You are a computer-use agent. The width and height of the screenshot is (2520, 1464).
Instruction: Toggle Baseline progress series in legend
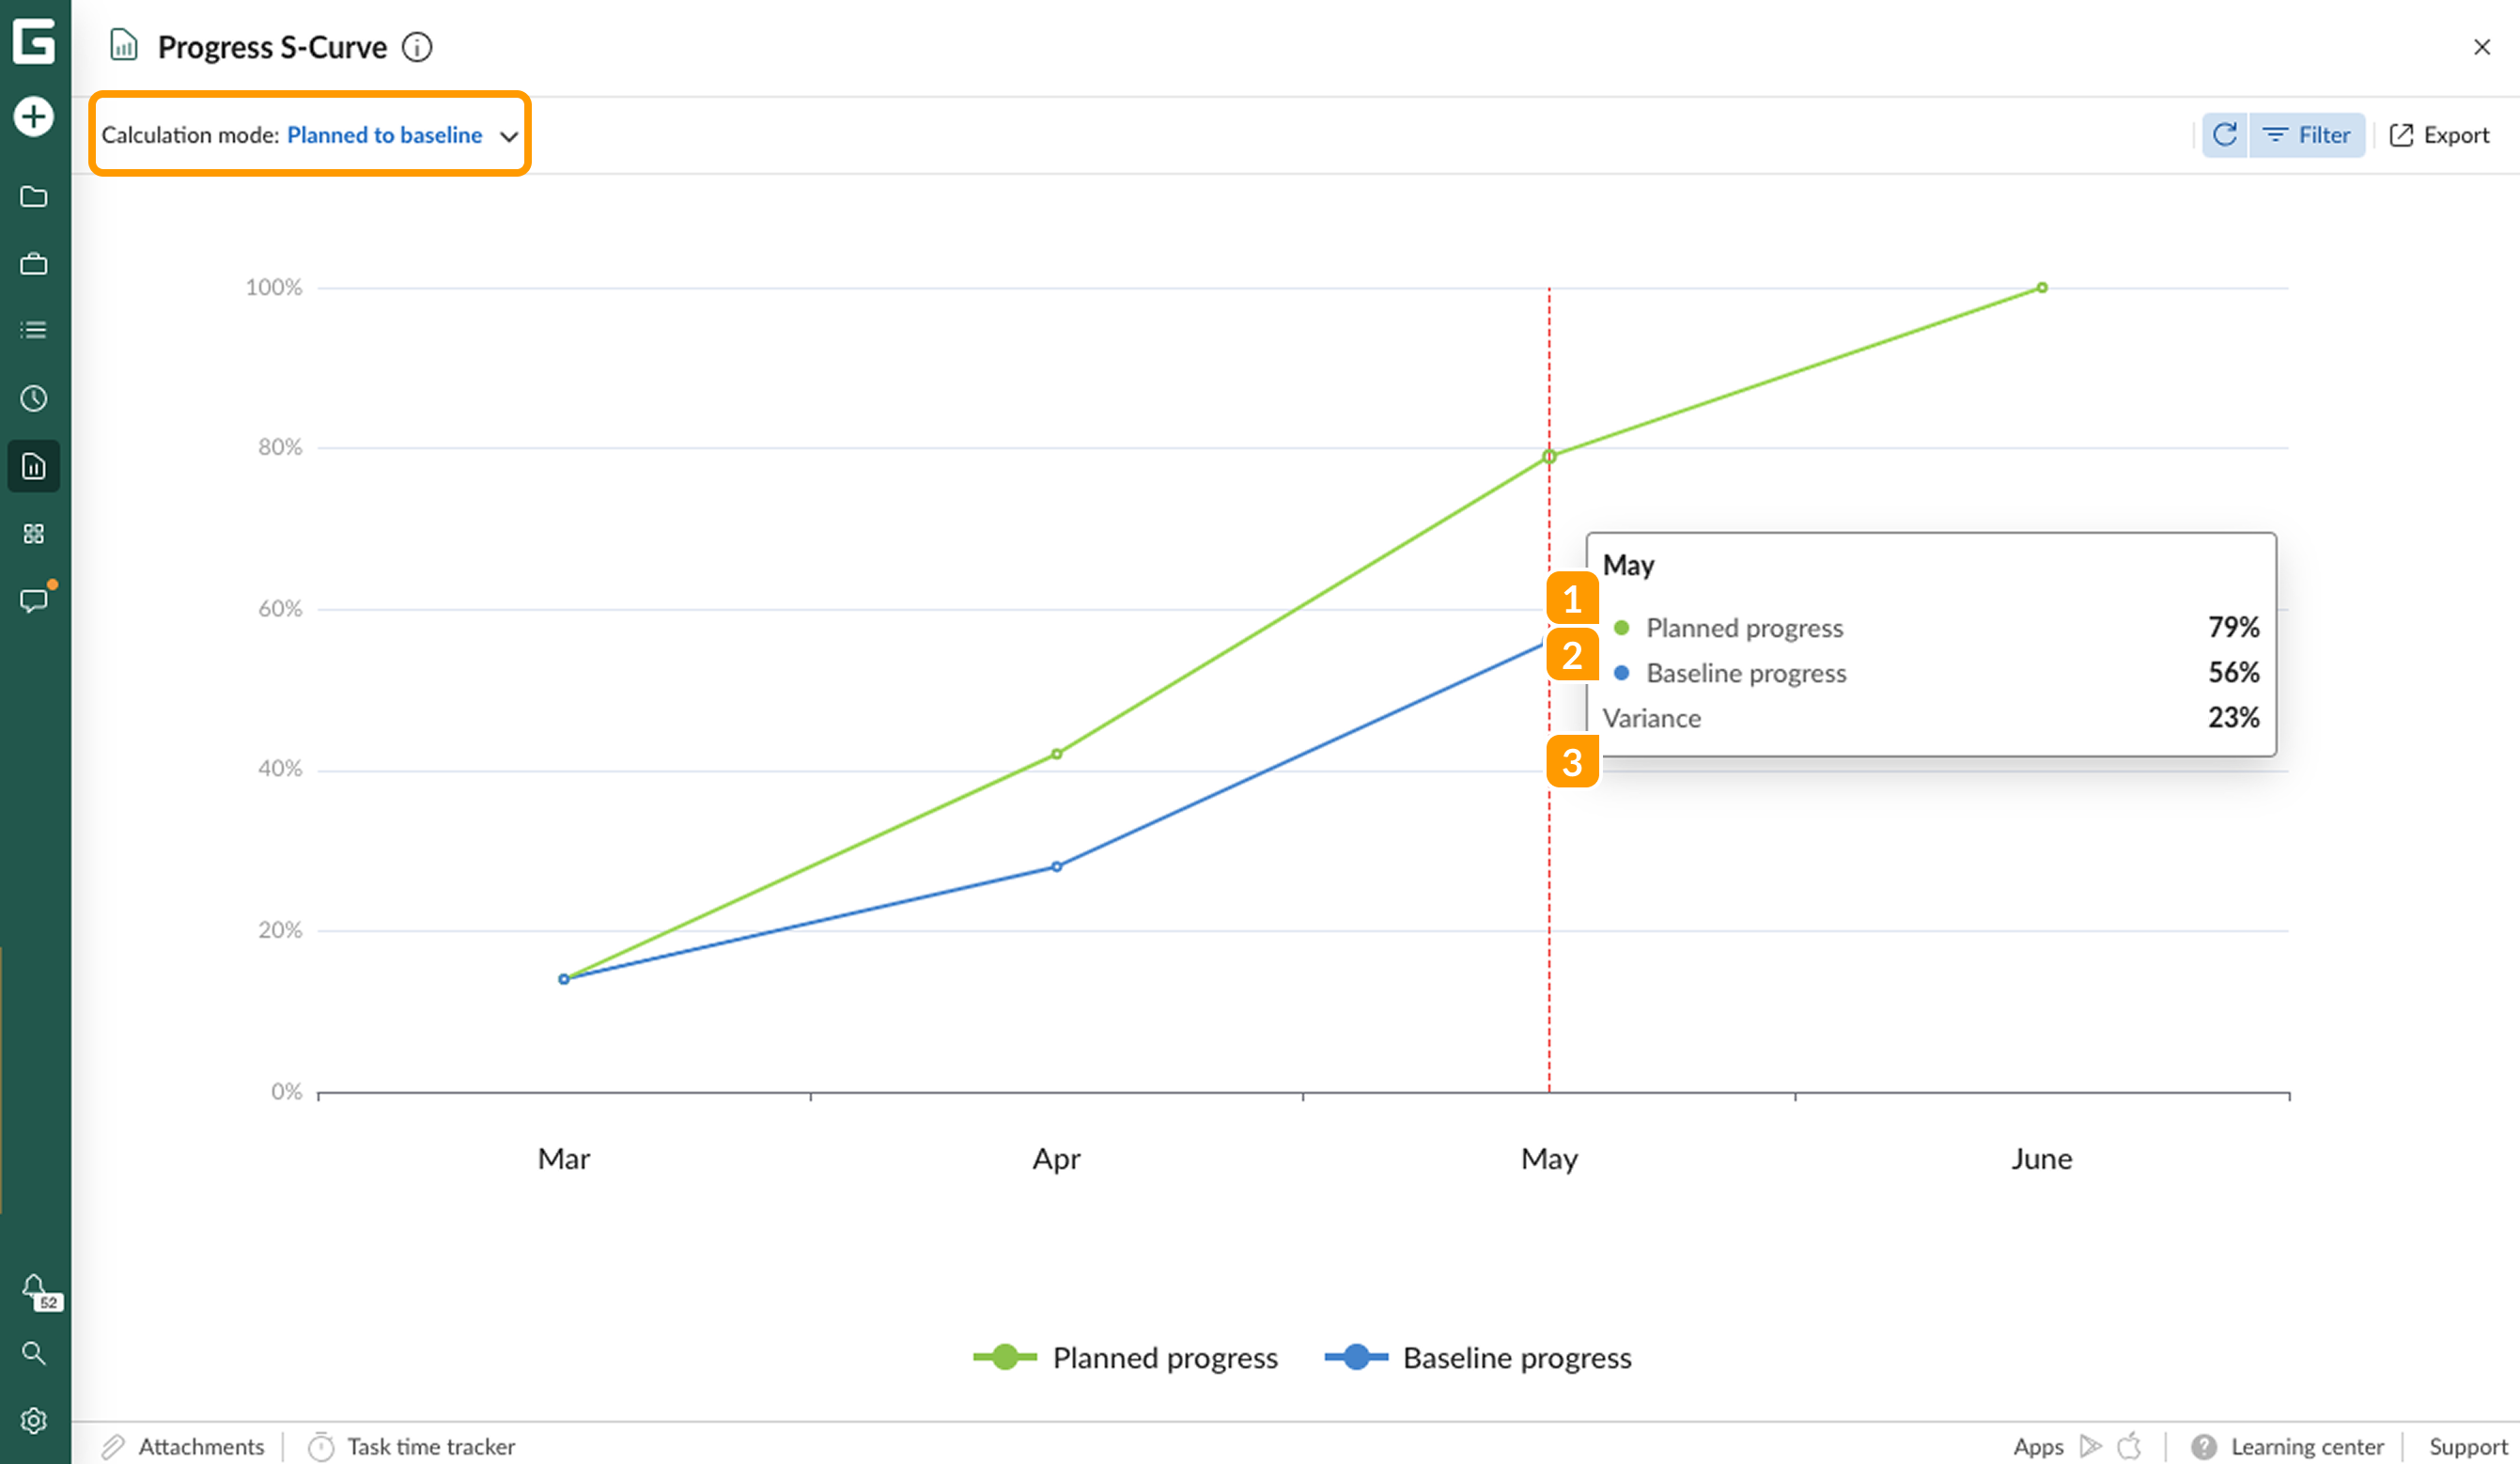point(1478,1358)
